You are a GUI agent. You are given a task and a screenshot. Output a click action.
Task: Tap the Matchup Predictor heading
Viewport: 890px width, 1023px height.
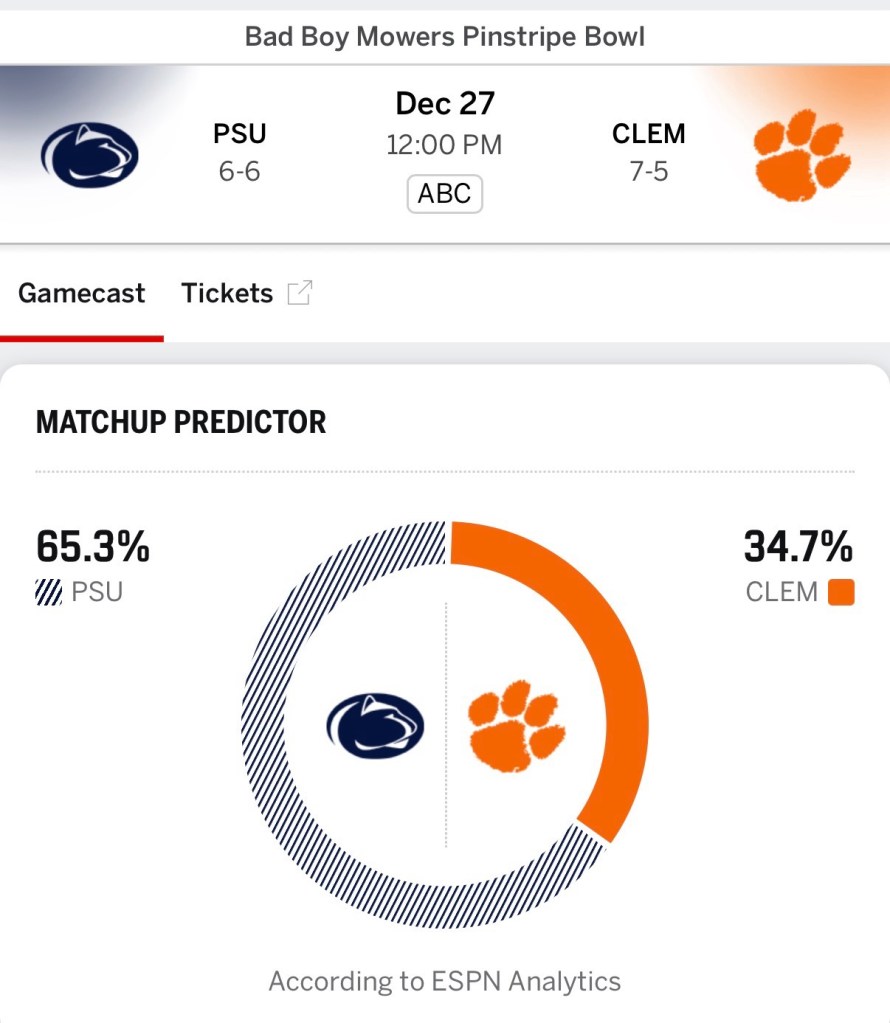coord(181,422)
